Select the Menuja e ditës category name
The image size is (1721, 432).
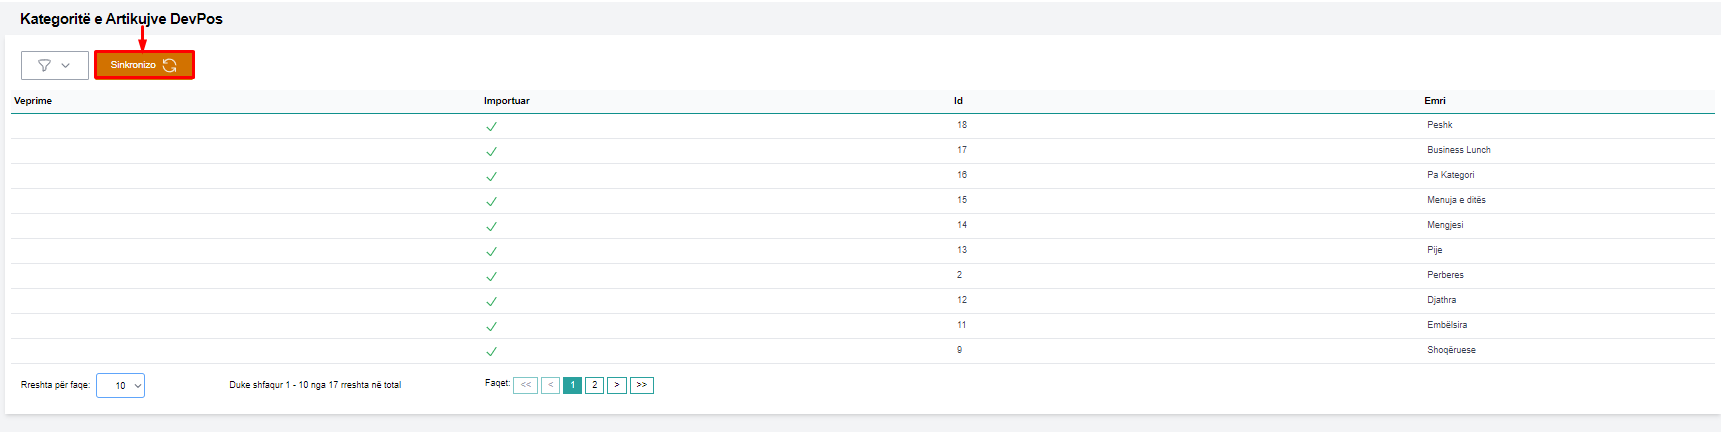point(1456,200)
